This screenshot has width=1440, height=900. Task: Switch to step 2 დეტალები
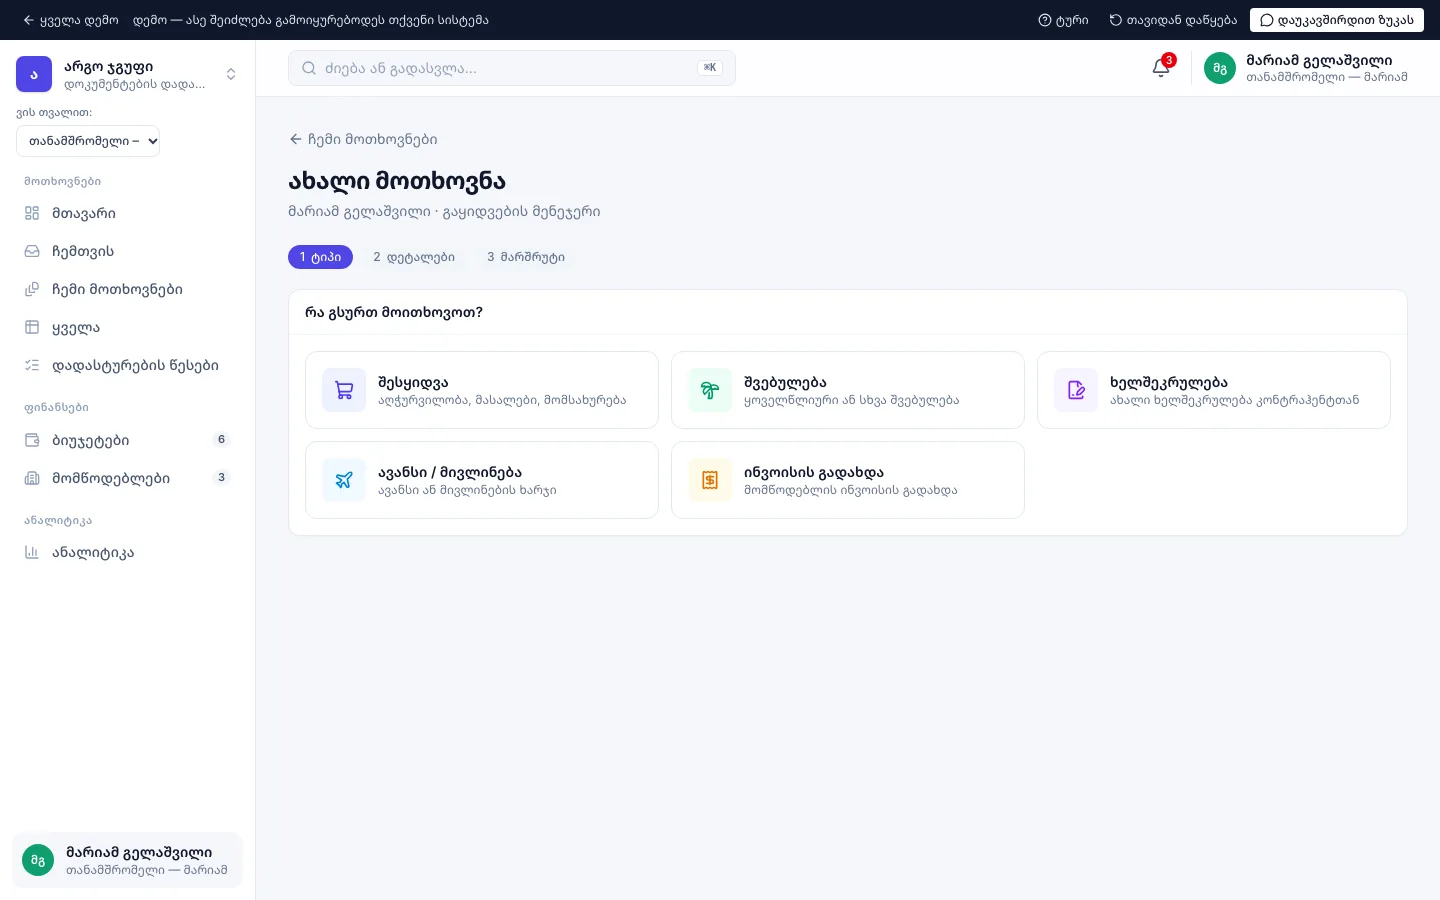(x=414, y=257)
